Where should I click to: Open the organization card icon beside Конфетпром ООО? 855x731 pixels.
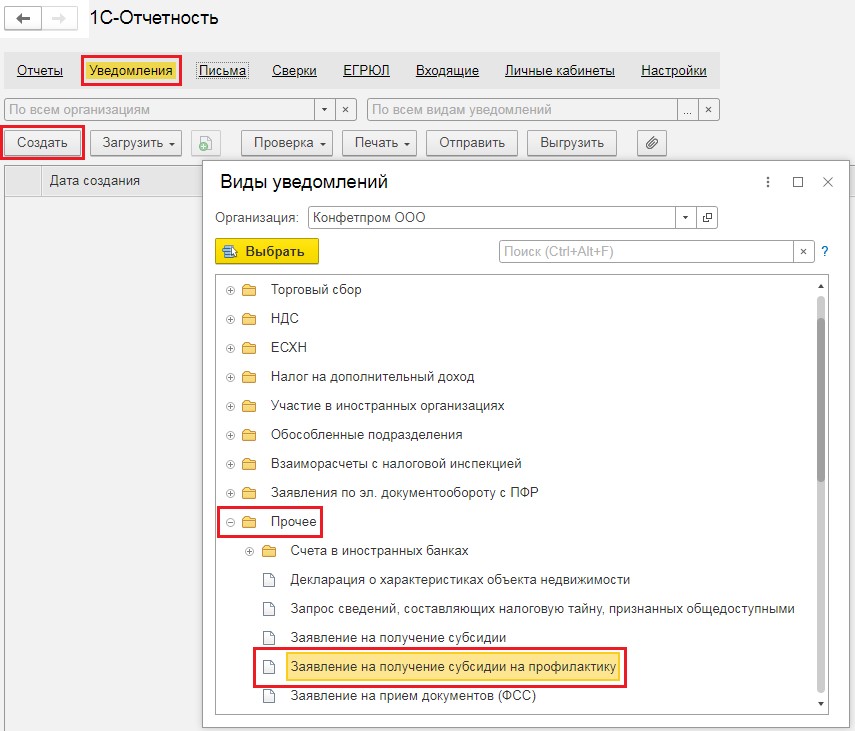coord(707,218)
